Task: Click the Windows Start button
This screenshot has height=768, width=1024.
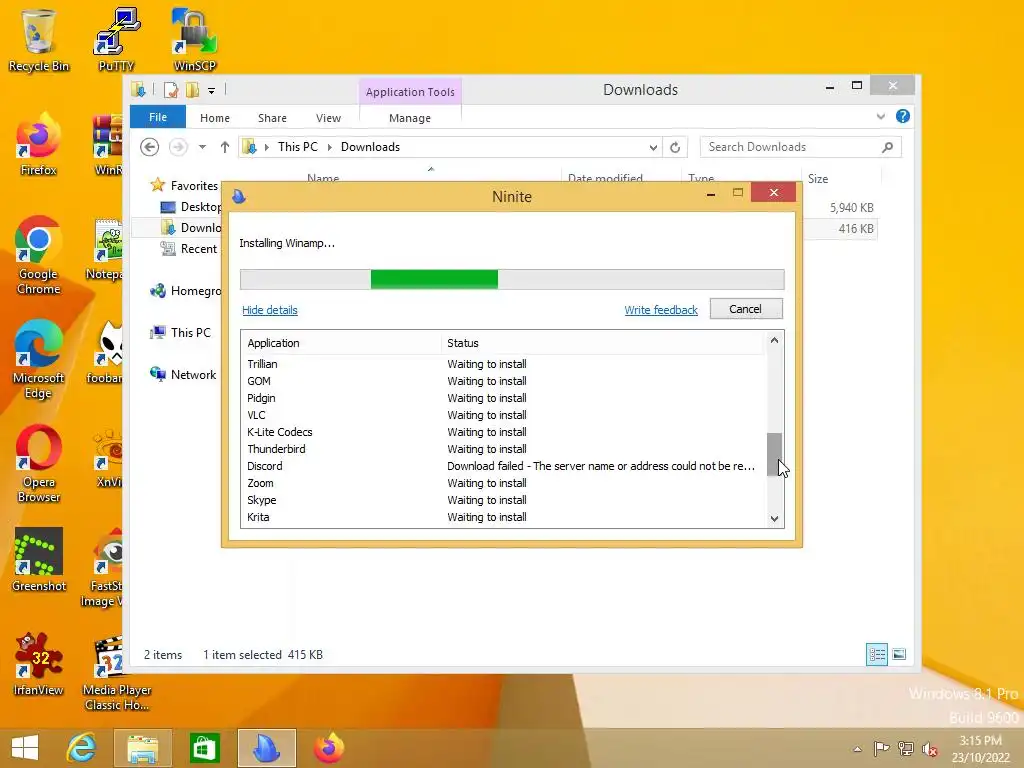Action: click(x=25, y=748)
